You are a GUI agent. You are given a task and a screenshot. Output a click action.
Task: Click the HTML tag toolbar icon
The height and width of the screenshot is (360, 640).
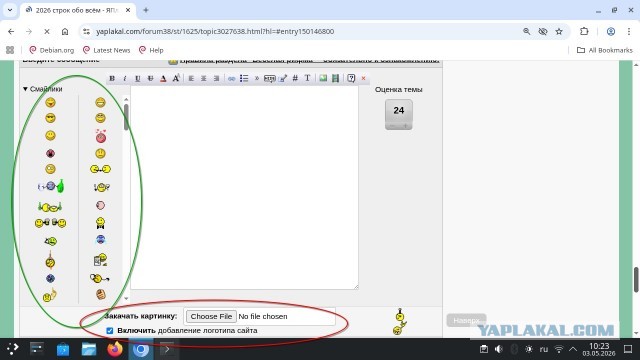coord(269,78)
